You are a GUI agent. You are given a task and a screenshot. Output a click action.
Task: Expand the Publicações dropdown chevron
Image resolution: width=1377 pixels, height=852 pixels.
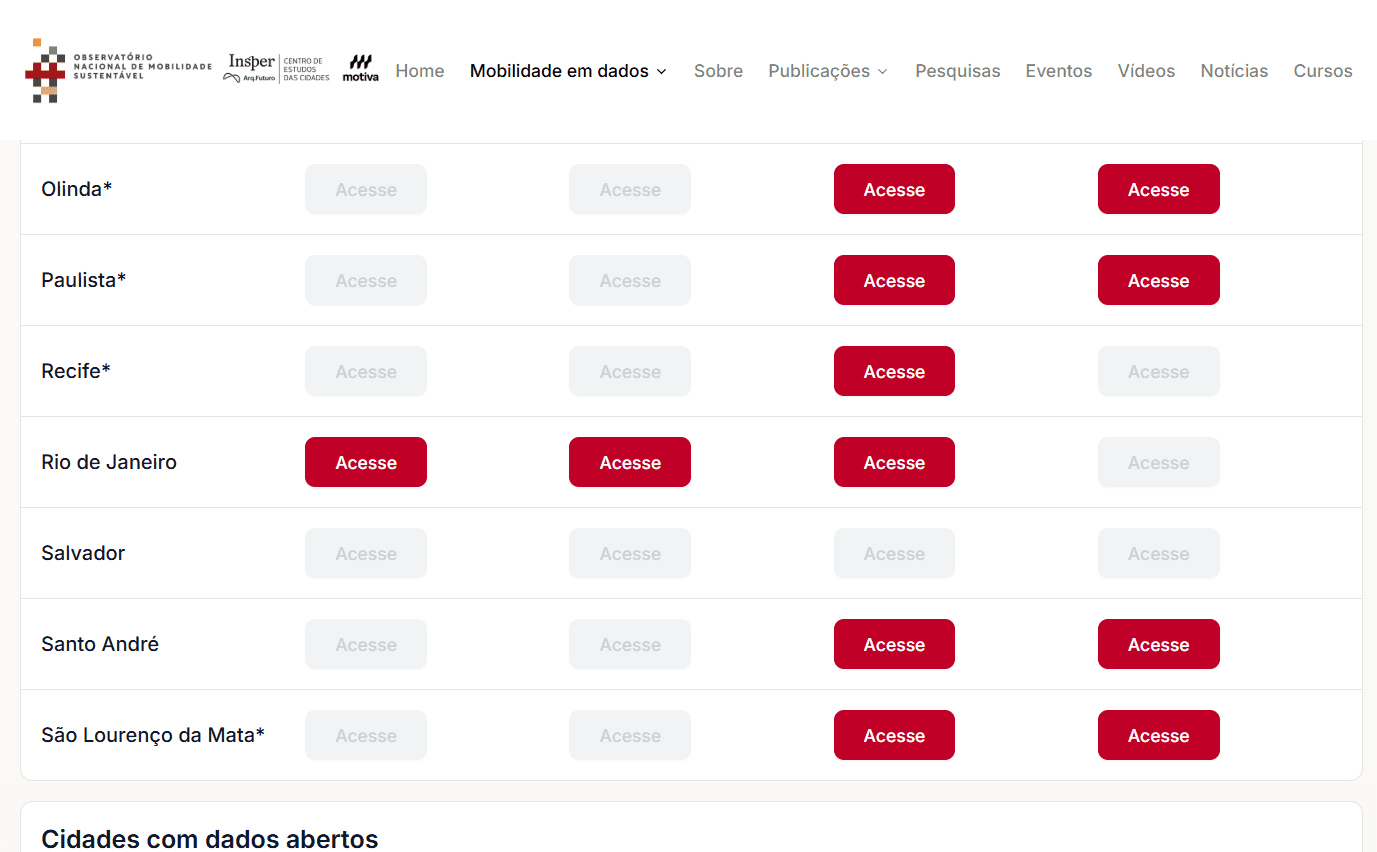(x=882, y=72)
